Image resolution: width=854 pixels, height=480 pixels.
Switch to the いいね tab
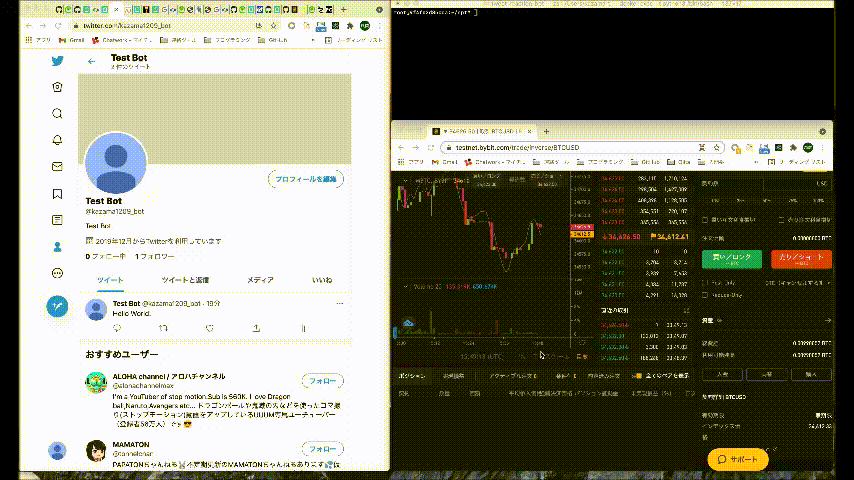pyautogui.click(x=322, y=280)
